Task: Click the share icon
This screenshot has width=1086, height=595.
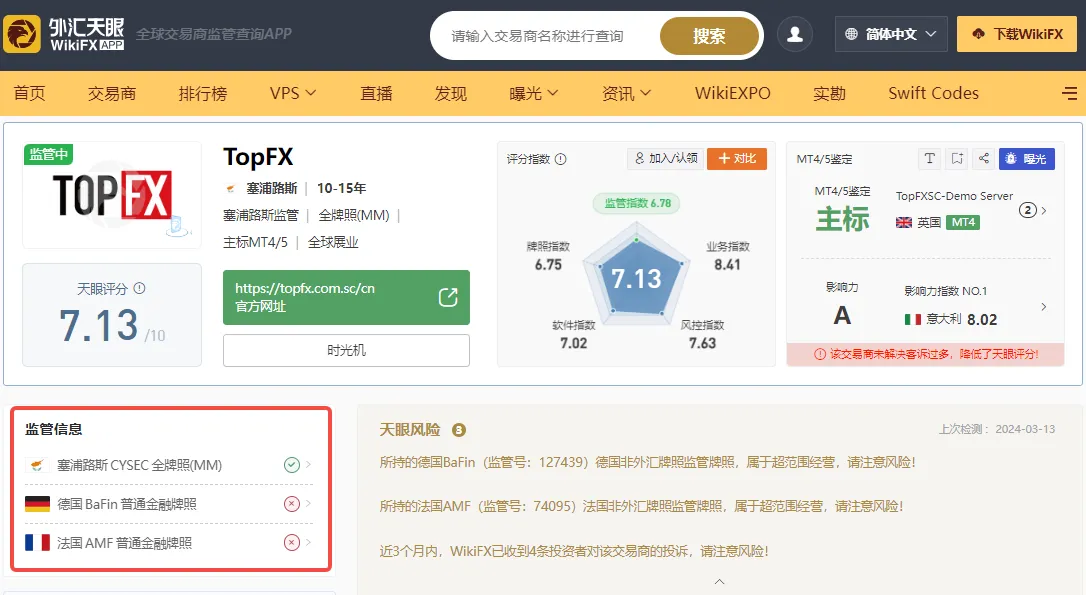Action: click(983, 159)
